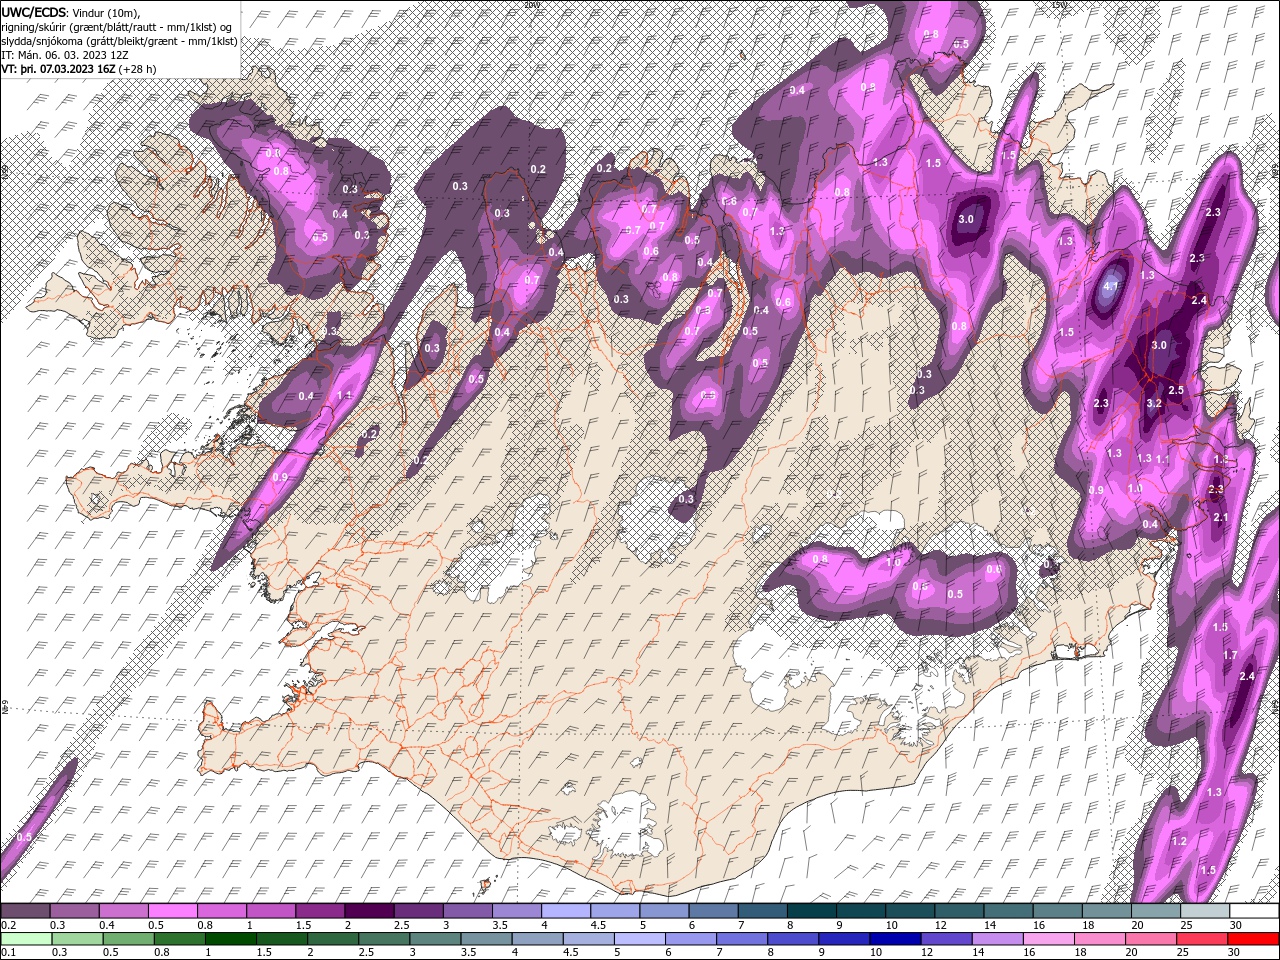The height and width of the screenshot is (960, 1280).
Task: Click the '(+28 h)' forecast offset text
Action: (x=139, y=70)
